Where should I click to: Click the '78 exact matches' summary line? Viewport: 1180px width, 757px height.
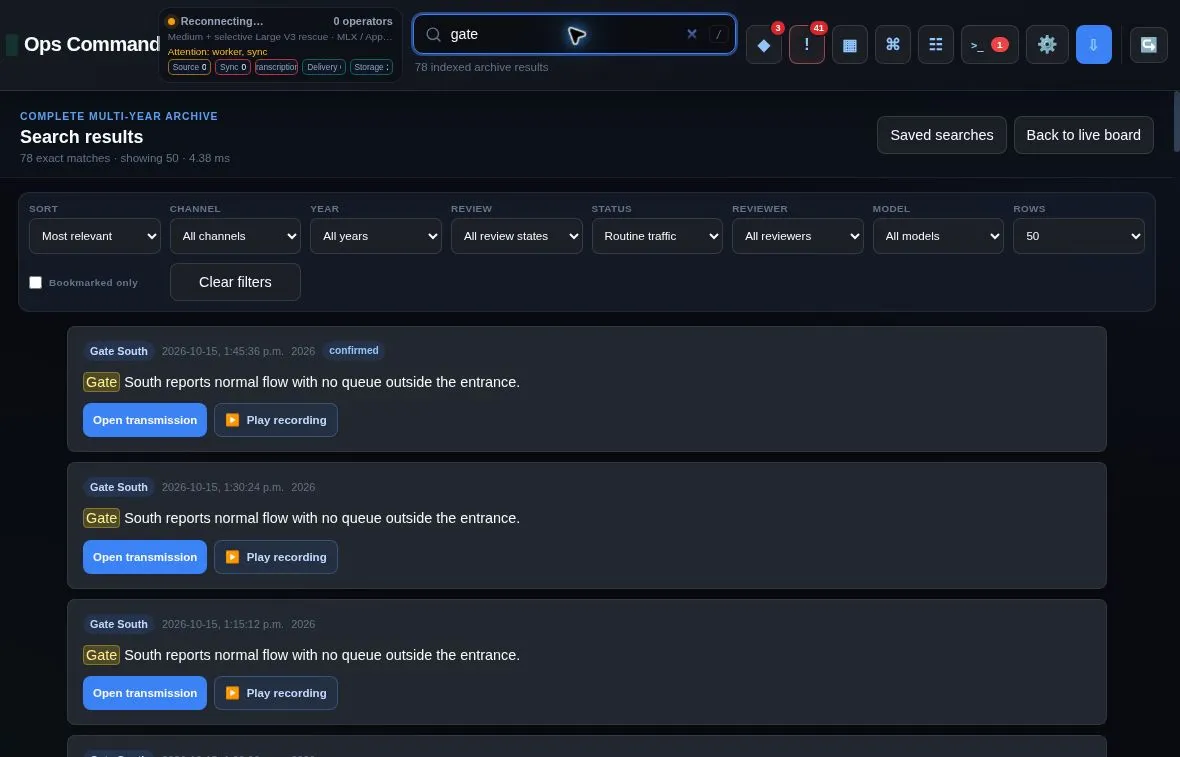[x=125, y=158]
